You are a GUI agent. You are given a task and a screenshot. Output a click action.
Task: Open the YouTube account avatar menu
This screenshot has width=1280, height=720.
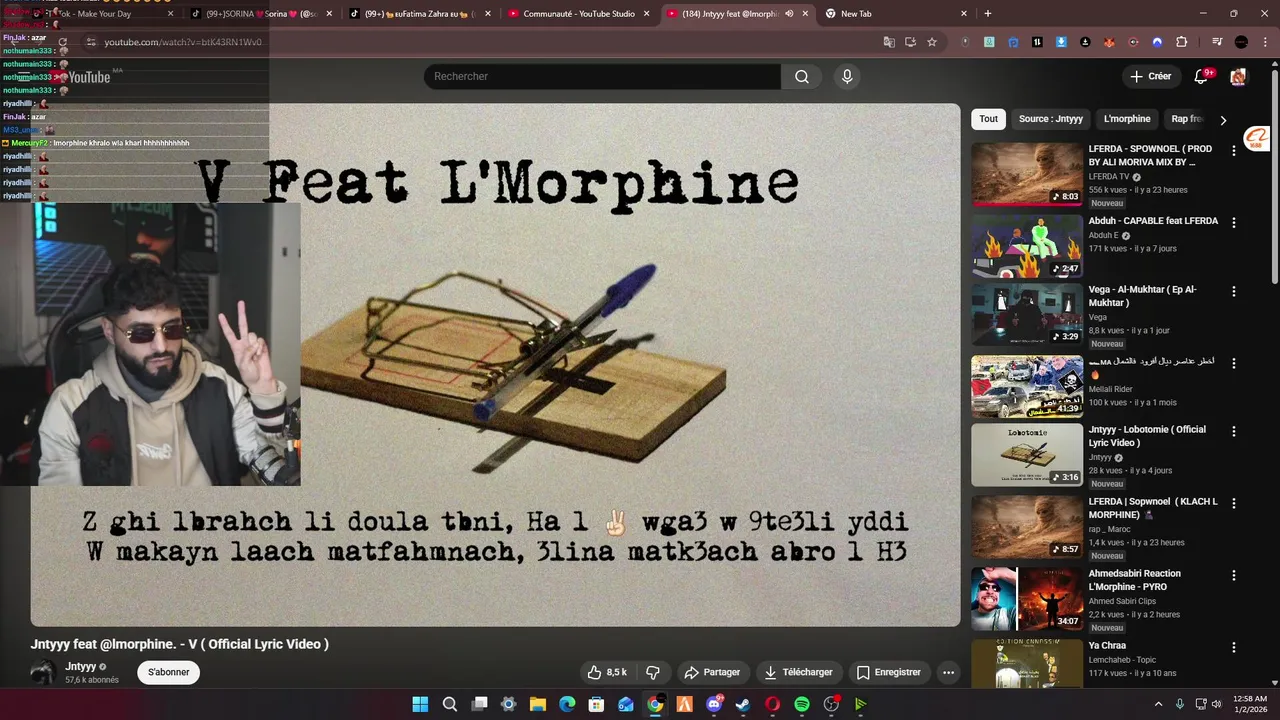point(1238,77)
